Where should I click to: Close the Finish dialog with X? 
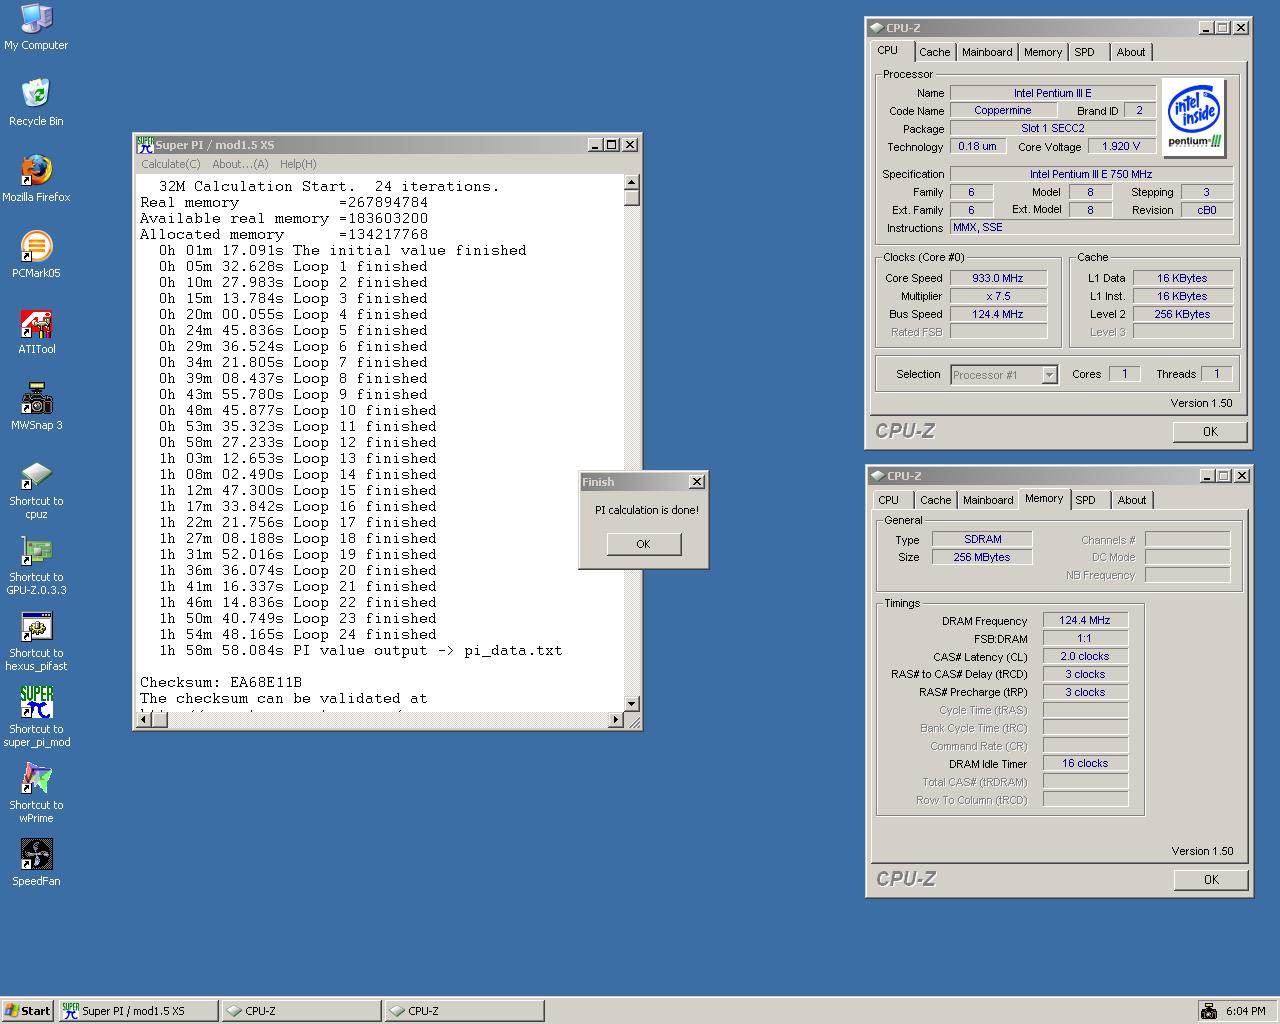(x=697, y=482)
